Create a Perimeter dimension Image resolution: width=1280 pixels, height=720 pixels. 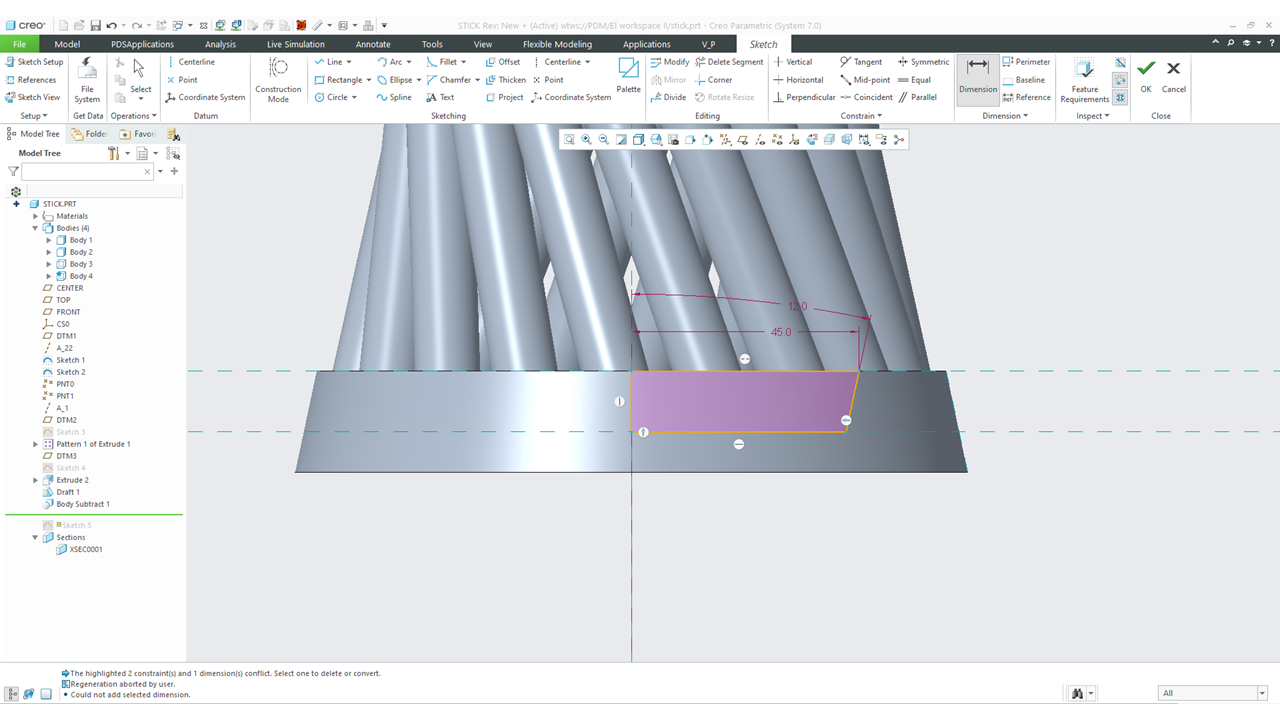pyautogui.click(x=1026, y=62)
